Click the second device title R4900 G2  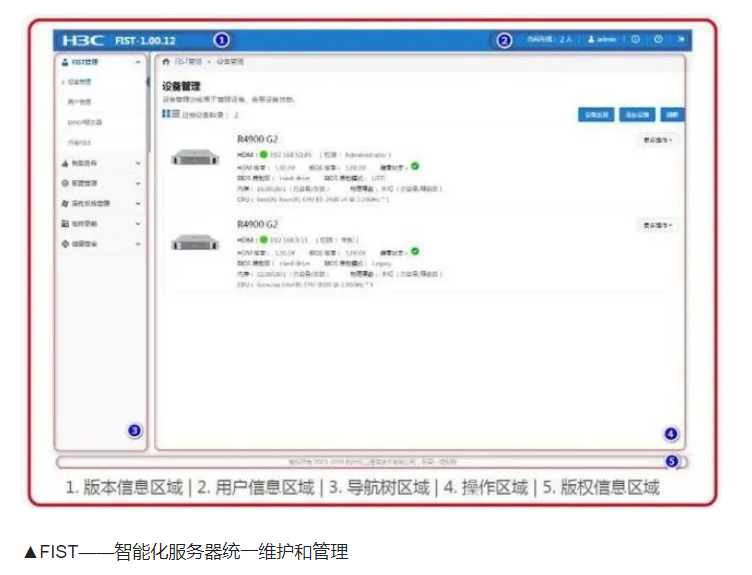pos(258,224)
